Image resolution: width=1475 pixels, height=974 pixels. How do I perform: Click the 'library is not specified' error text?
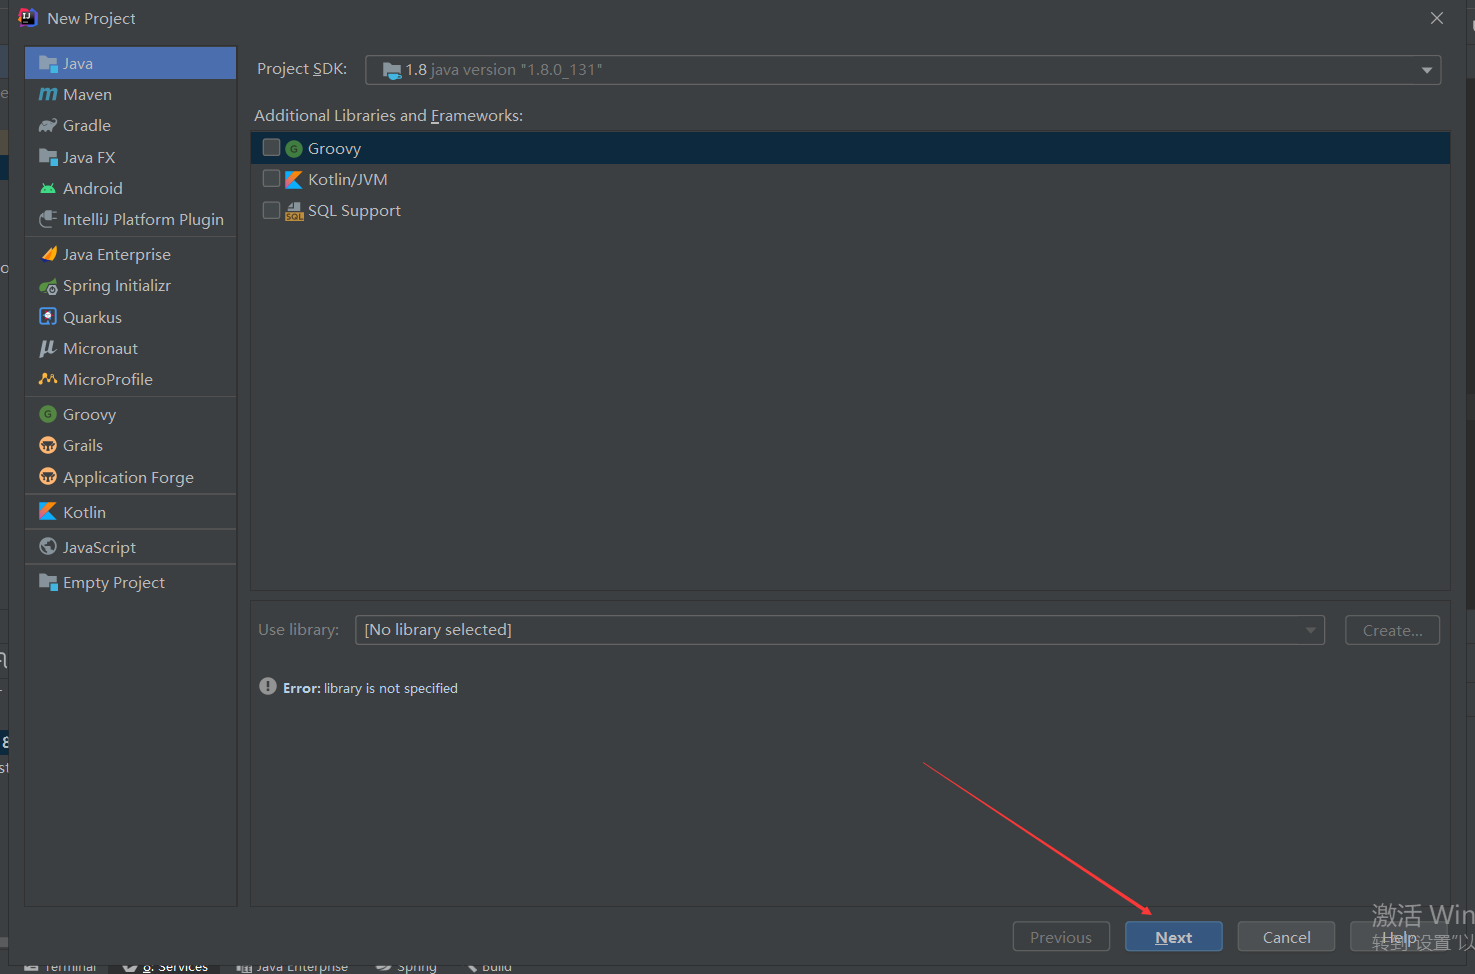click(x=391, y=688)
